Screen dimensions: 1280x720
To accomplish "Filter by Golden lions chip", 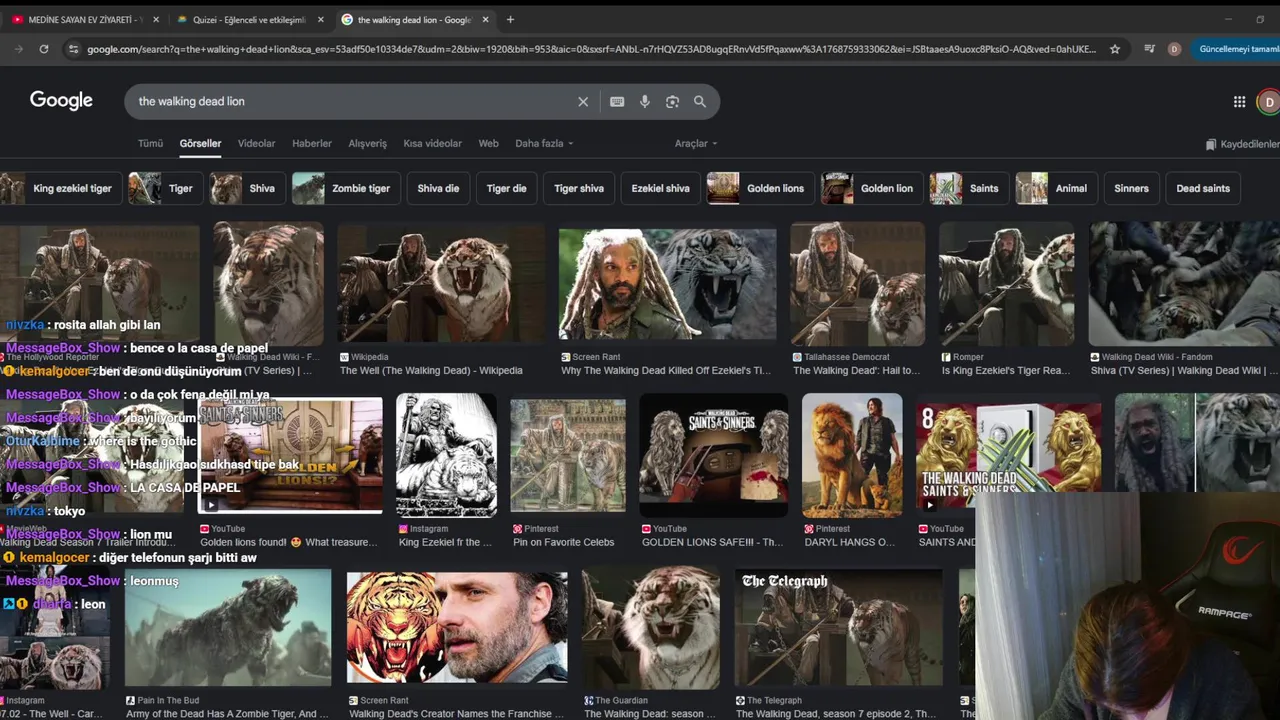I will coord(760,188).
